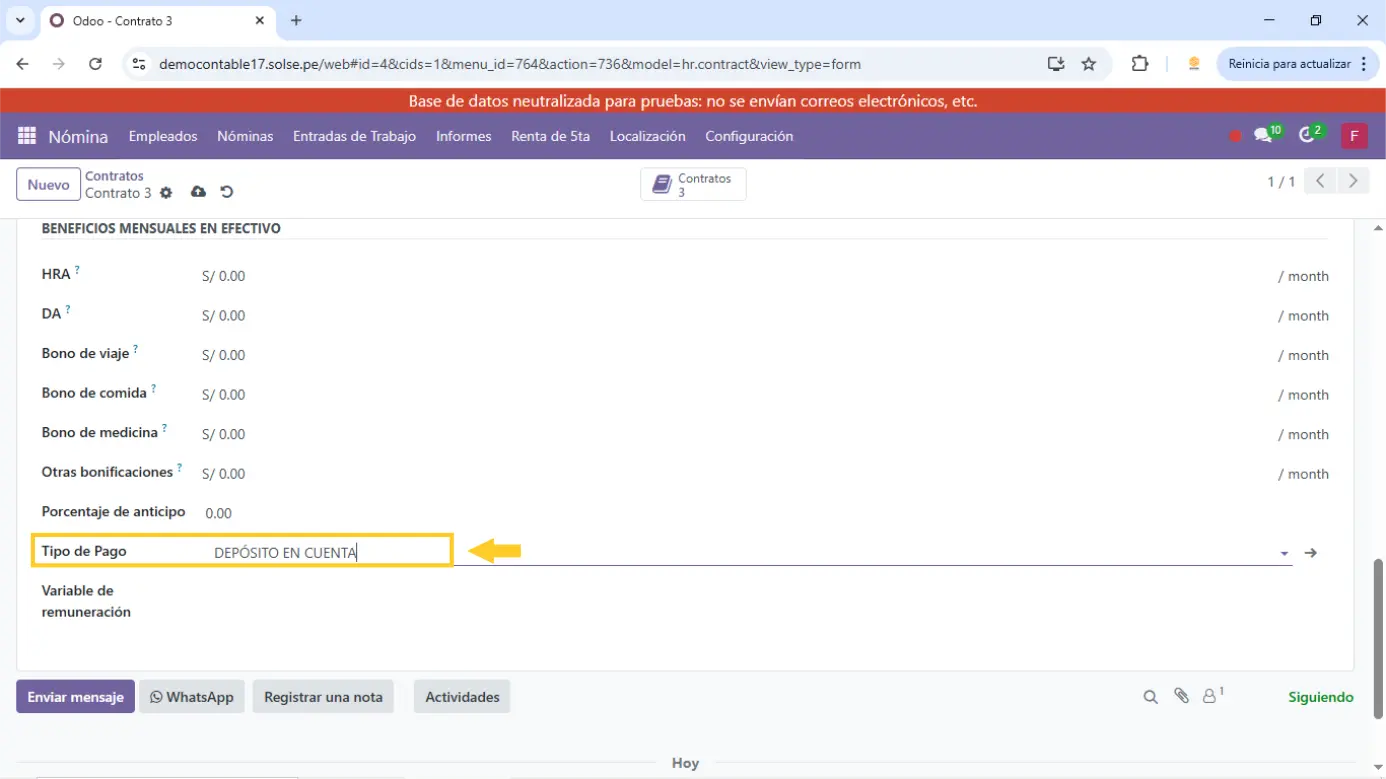Click the Nuevo button

tap(48, 185)
